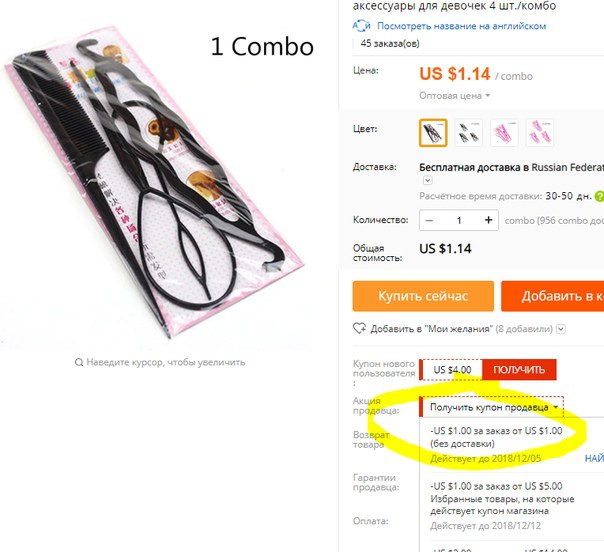Click the quantity input field
604x552 pixels.
(x=459, y=220)
